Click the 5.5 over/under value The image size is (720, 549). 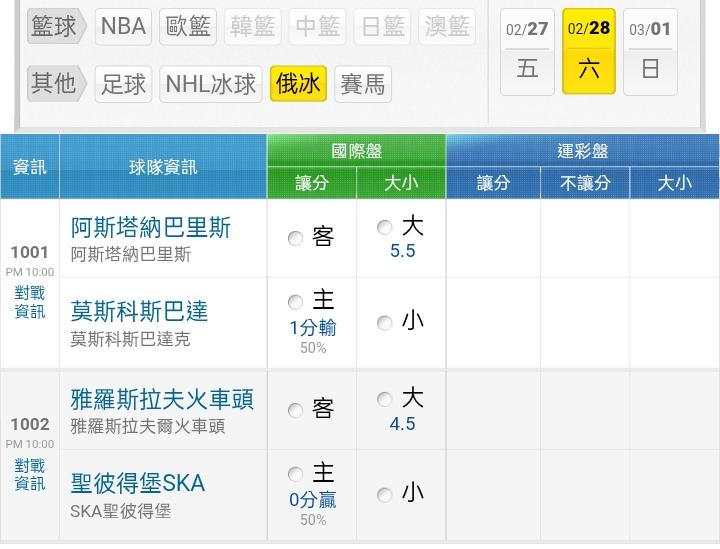pos(403,251)
